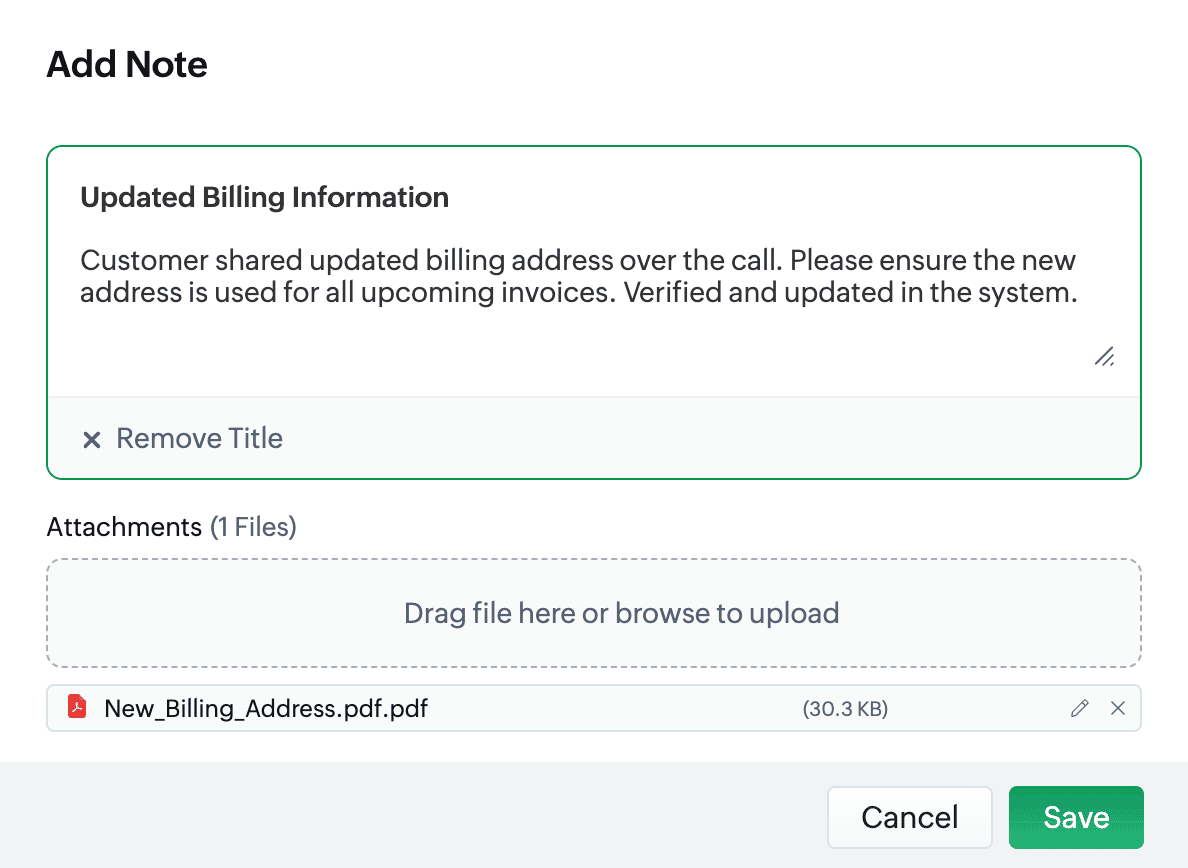Click the note textarea resize handle

1104,356
